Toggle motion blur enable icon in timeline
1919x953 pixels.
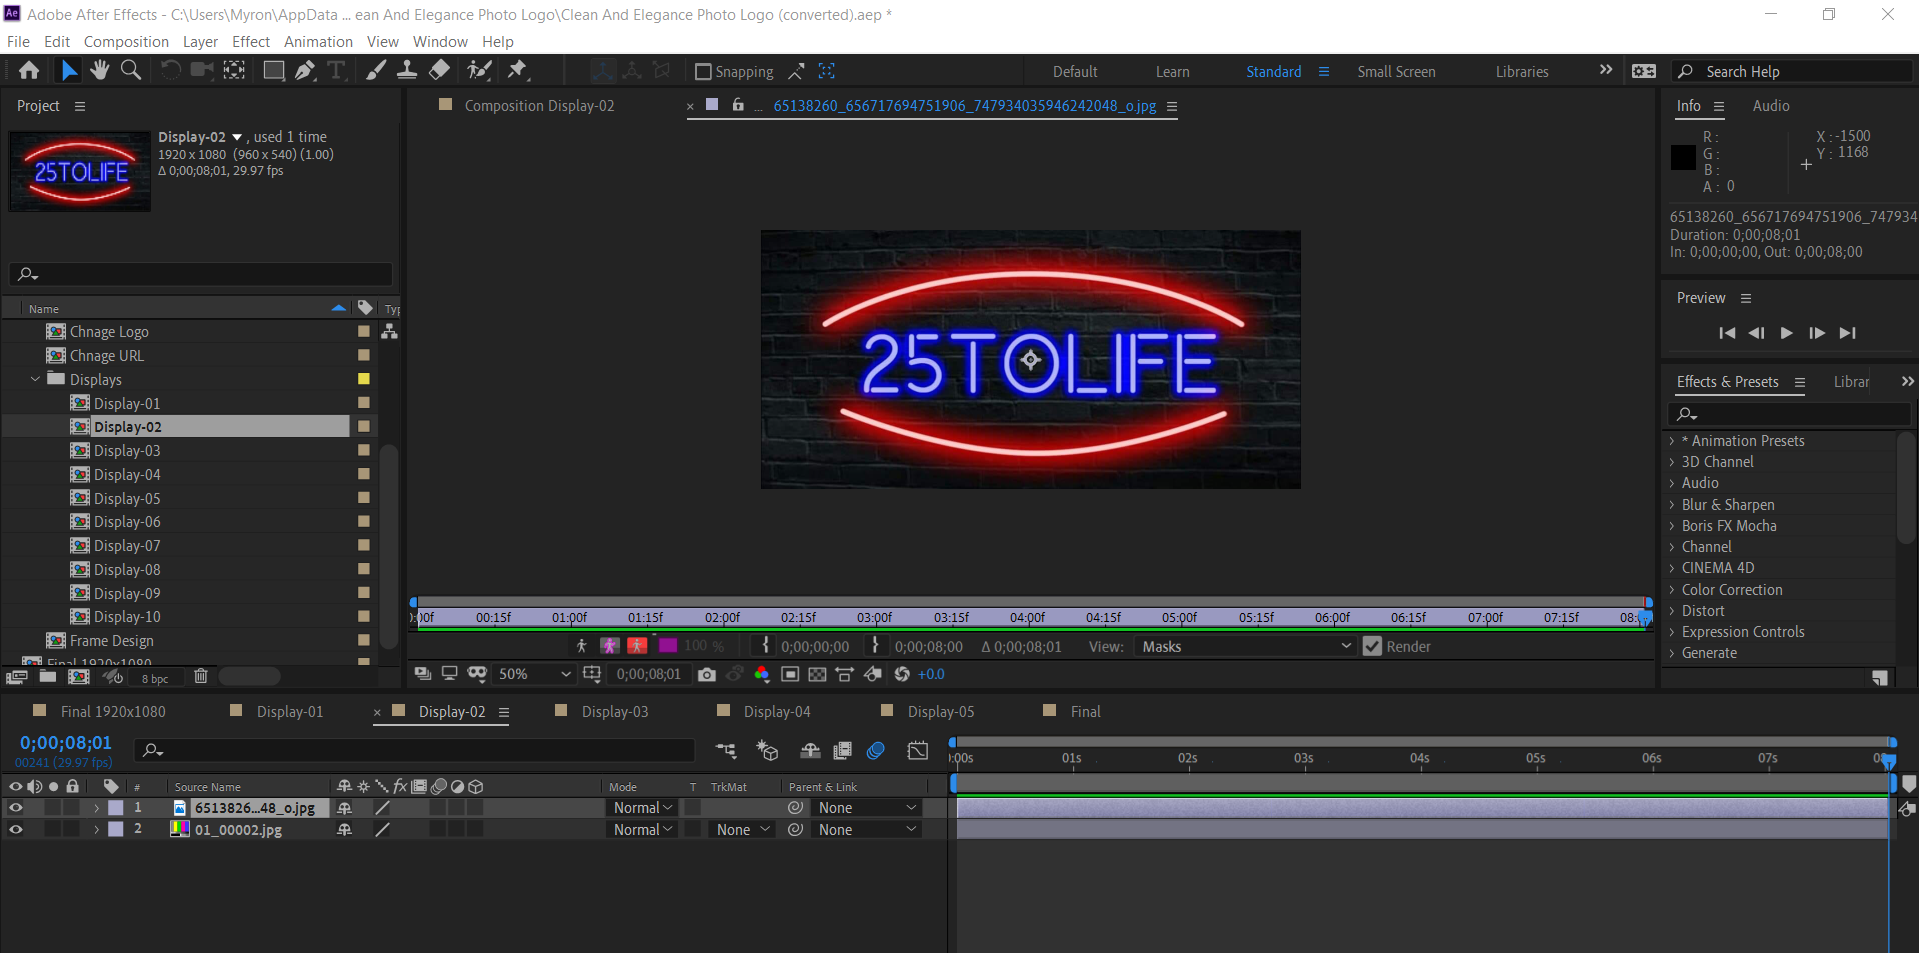pos(876,750)
